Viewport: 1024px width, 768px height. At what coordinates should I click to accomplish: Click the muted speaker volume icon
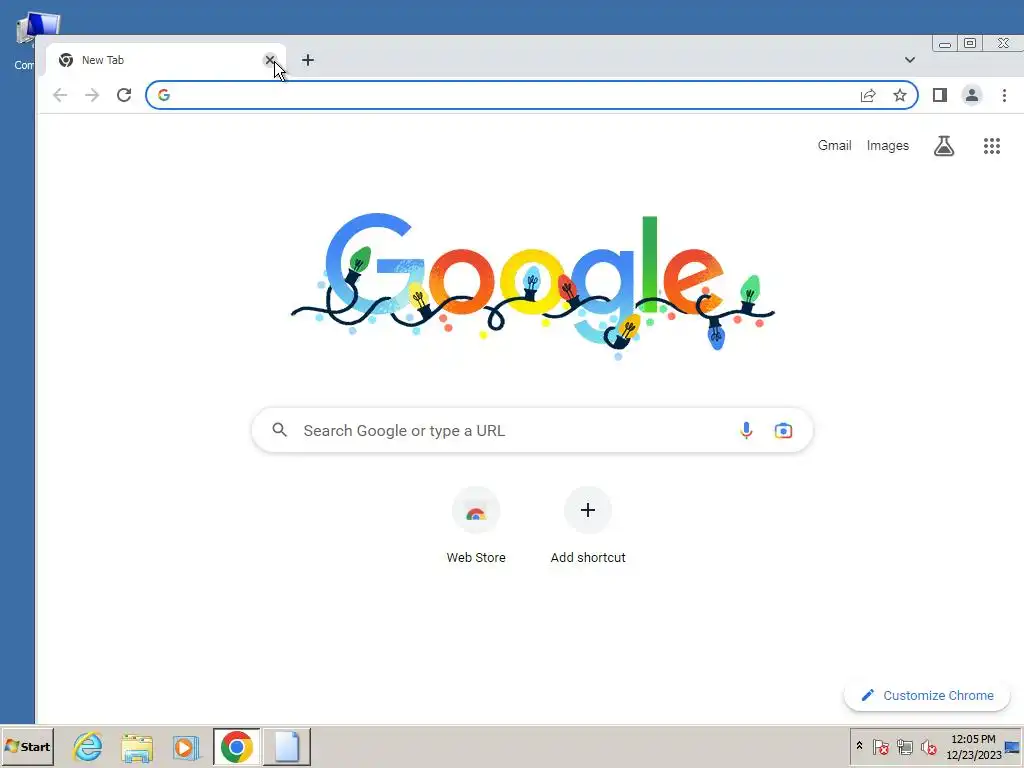click(x=929, y=746)
